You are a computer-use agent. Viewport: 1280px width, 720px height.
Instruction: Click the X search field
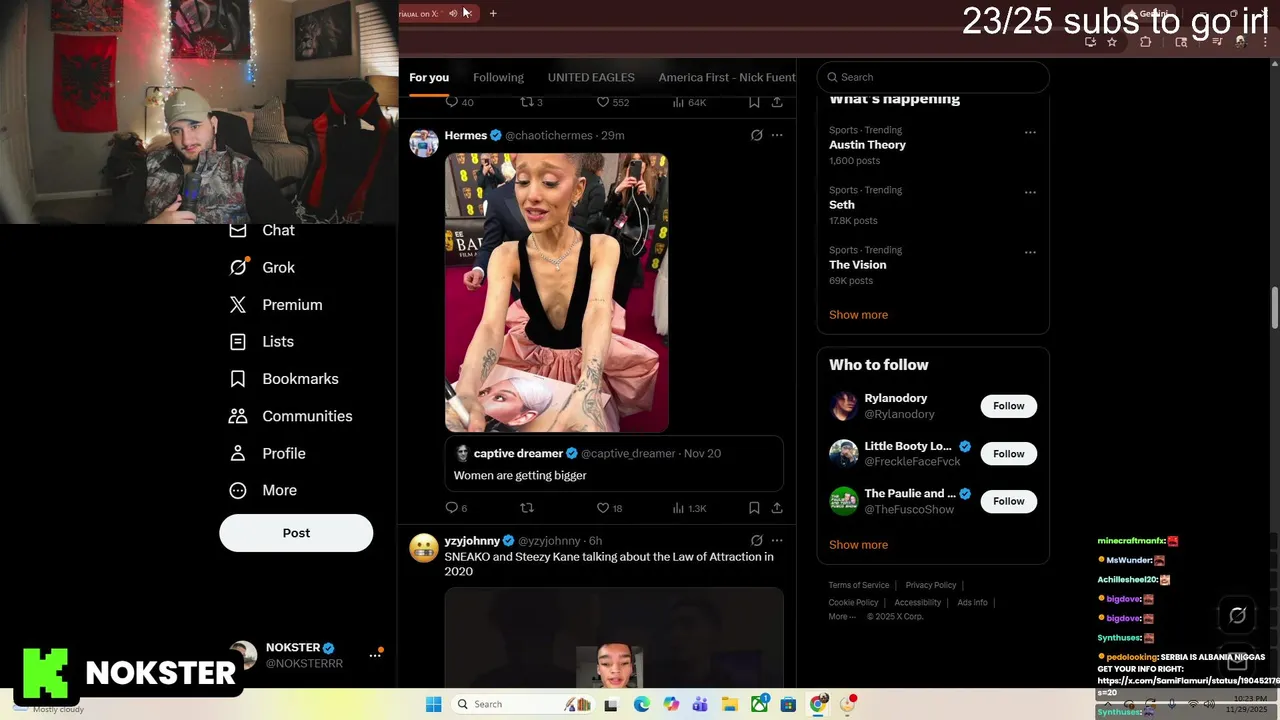tap(933, 77)
